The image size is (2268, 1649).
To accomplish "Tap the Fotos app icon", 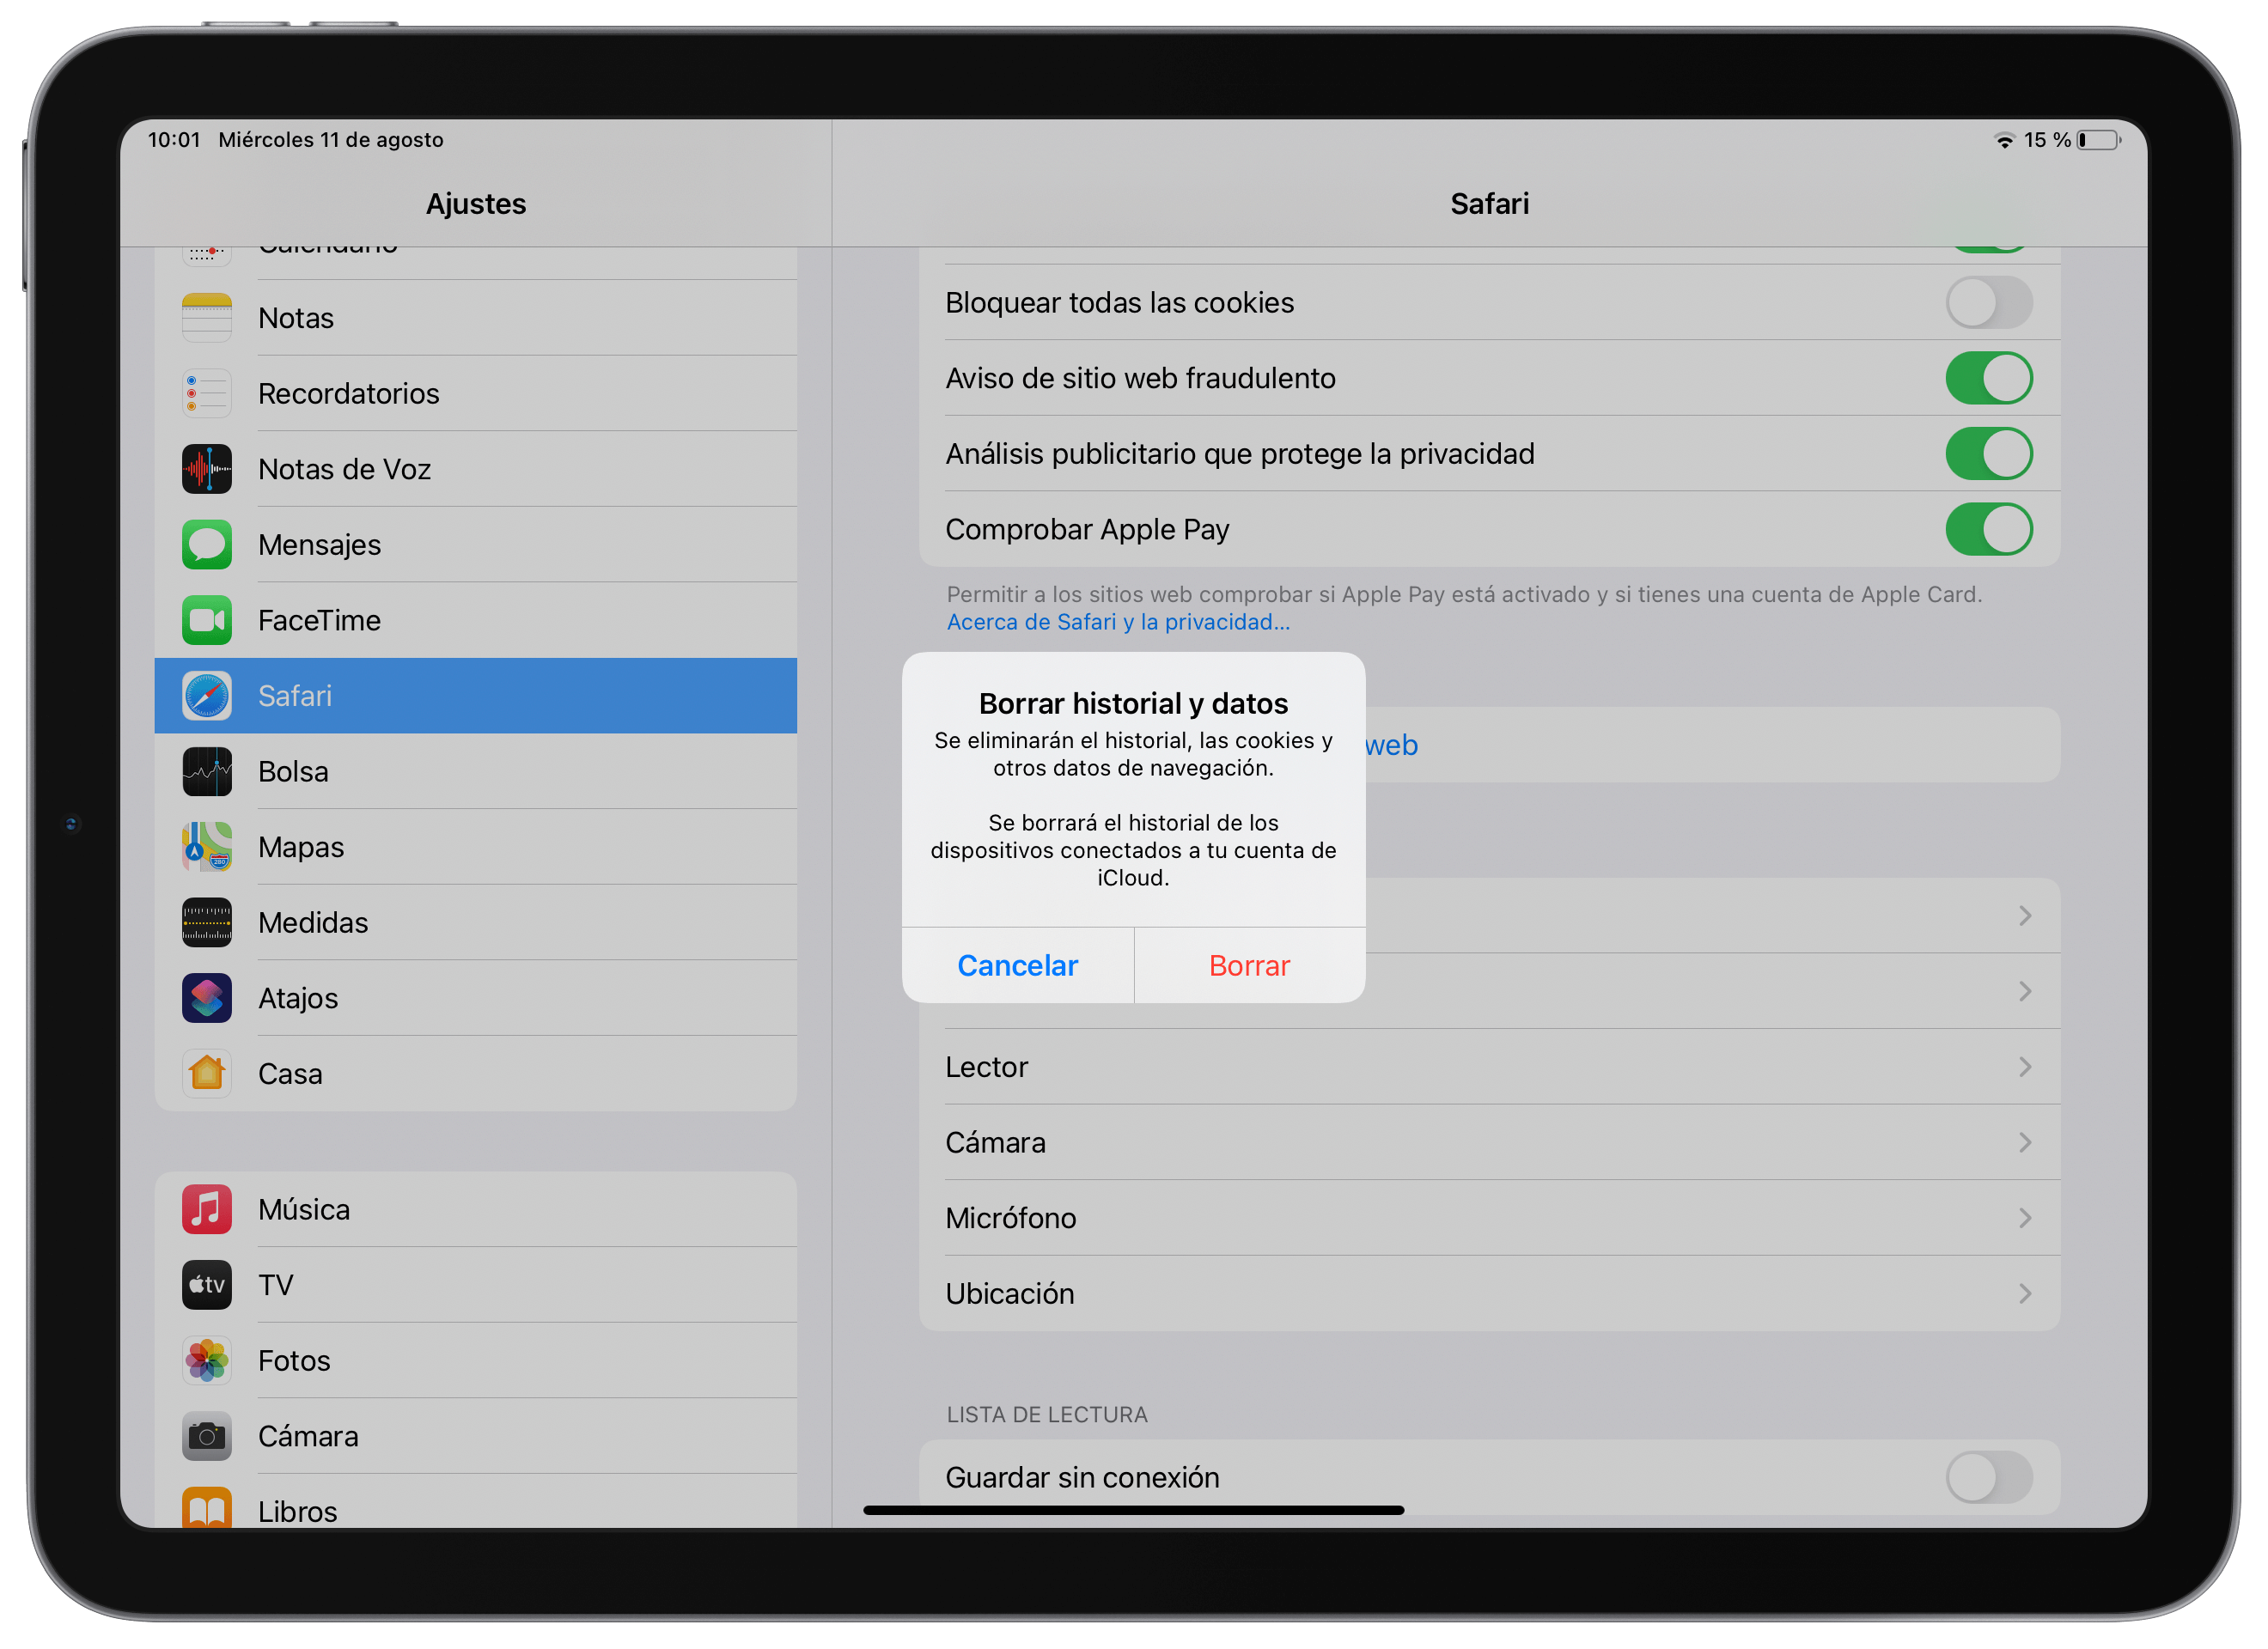I will 206,1360.
